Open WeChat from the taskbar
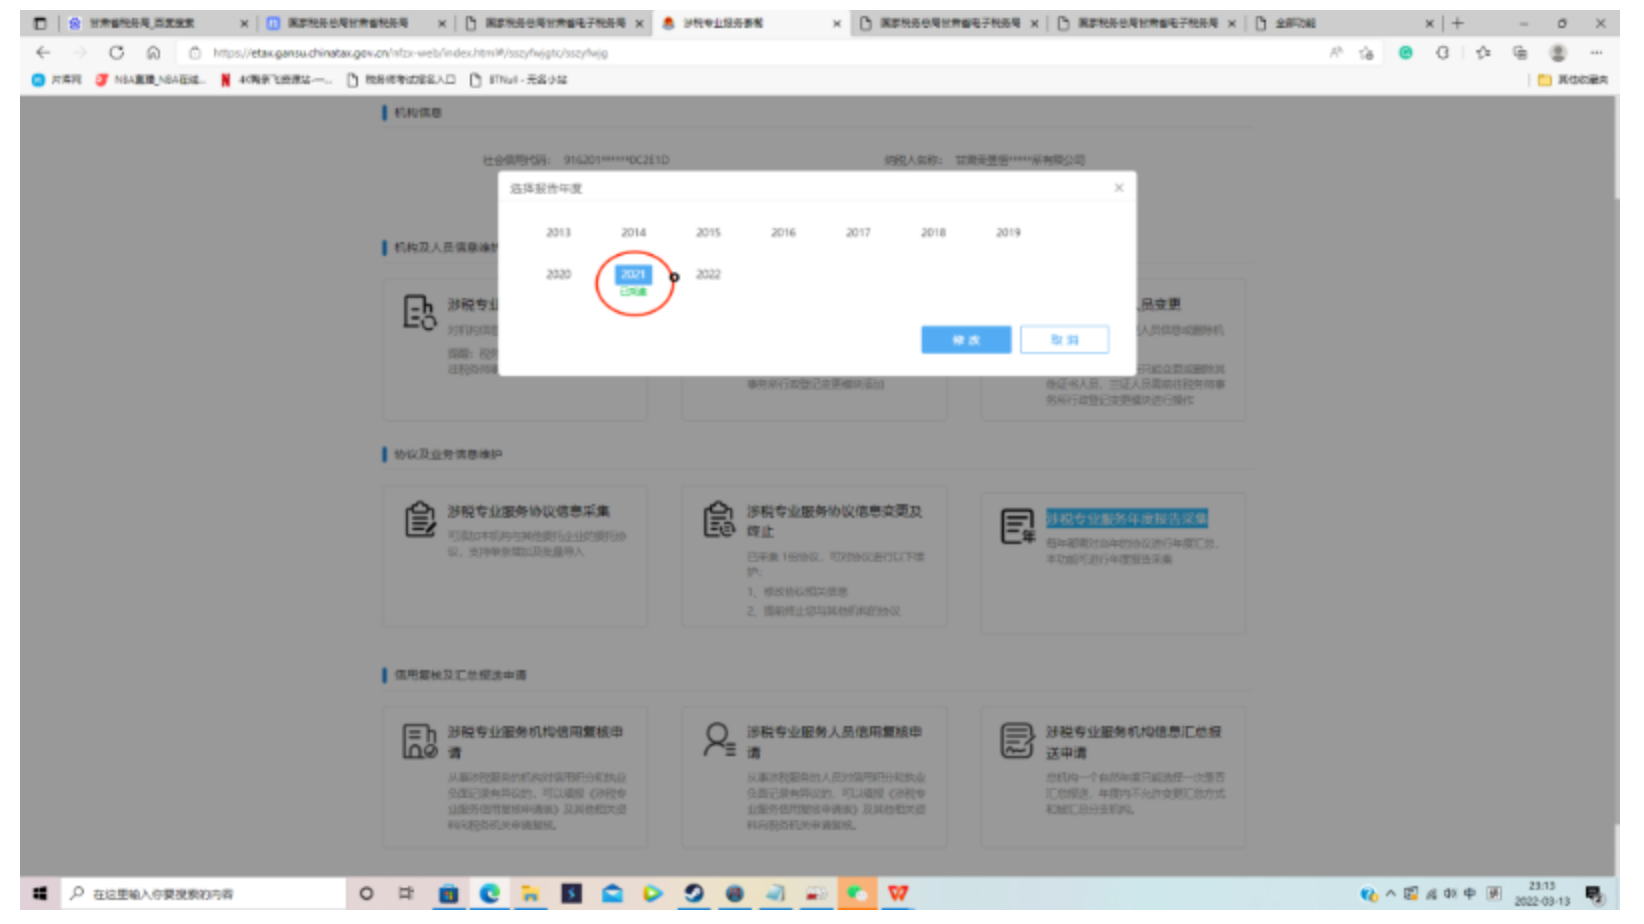The image size is (1644, 924). click(857, 894)
